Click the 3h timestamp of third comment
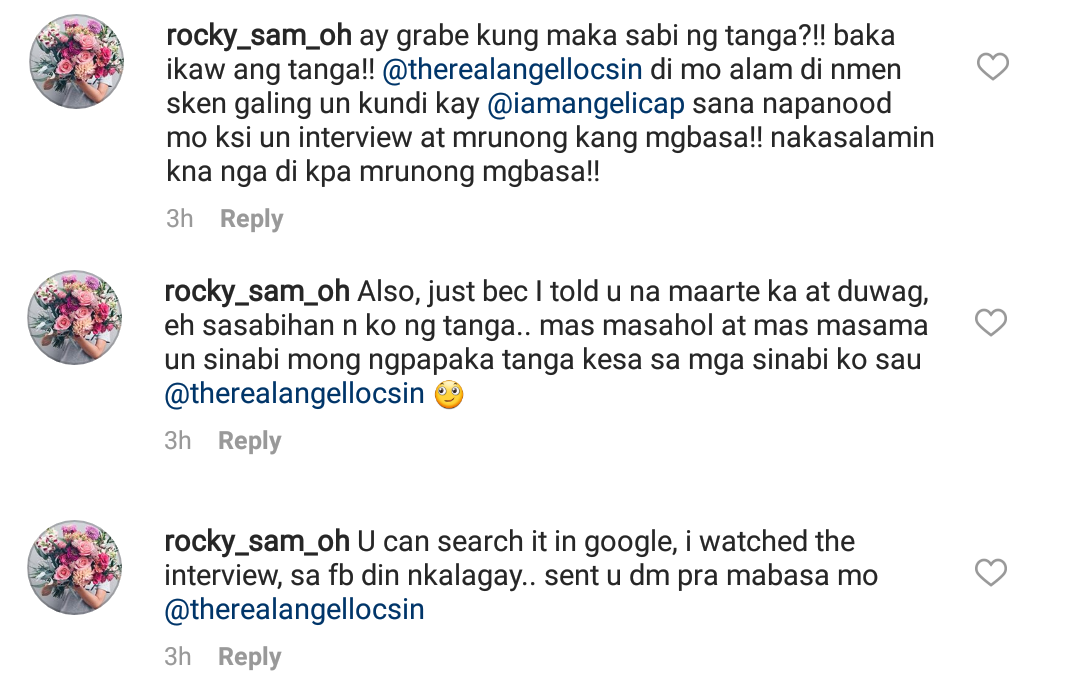The image size is (1067, 691). 178,657
